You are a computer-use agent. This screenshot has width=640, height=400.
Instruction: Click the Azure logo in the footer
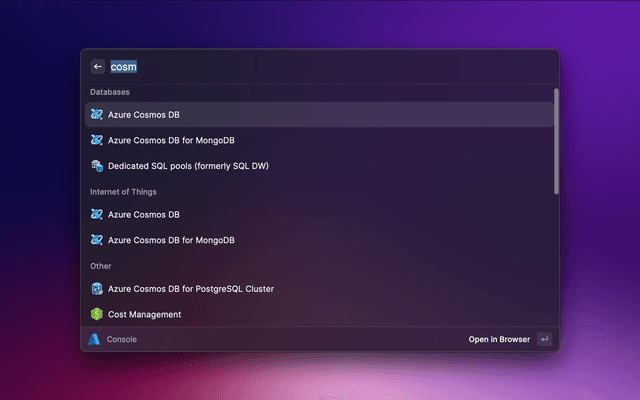pyautogui.click(x=94, y=339)
